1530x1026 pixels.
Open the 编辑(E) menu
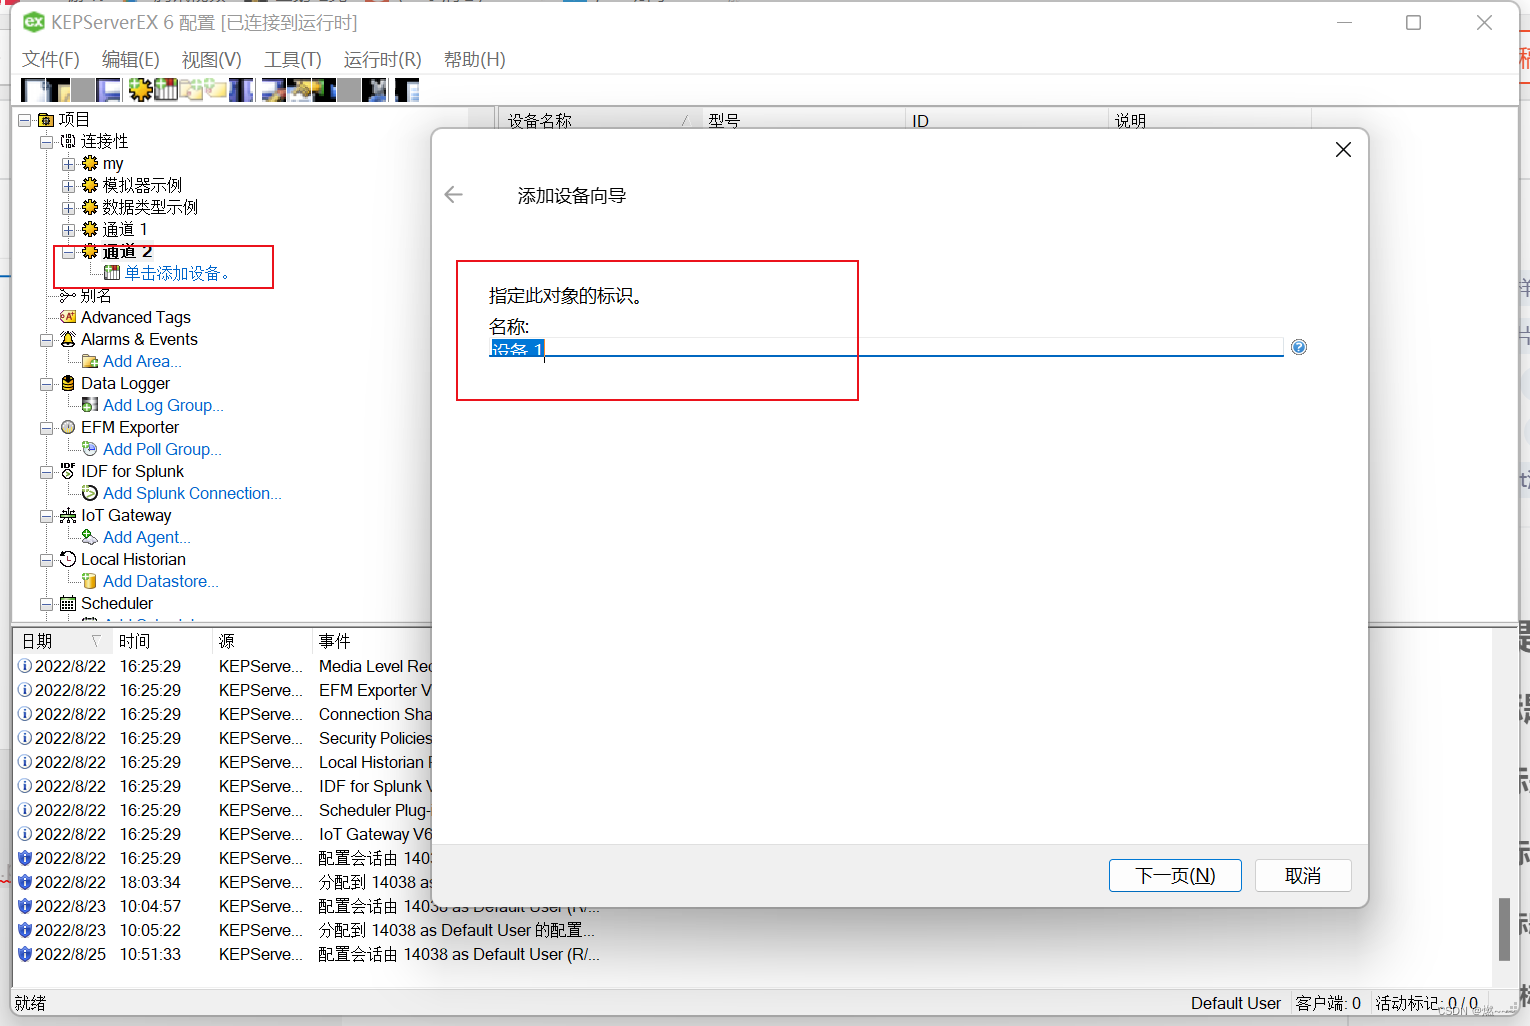point(131,60)
